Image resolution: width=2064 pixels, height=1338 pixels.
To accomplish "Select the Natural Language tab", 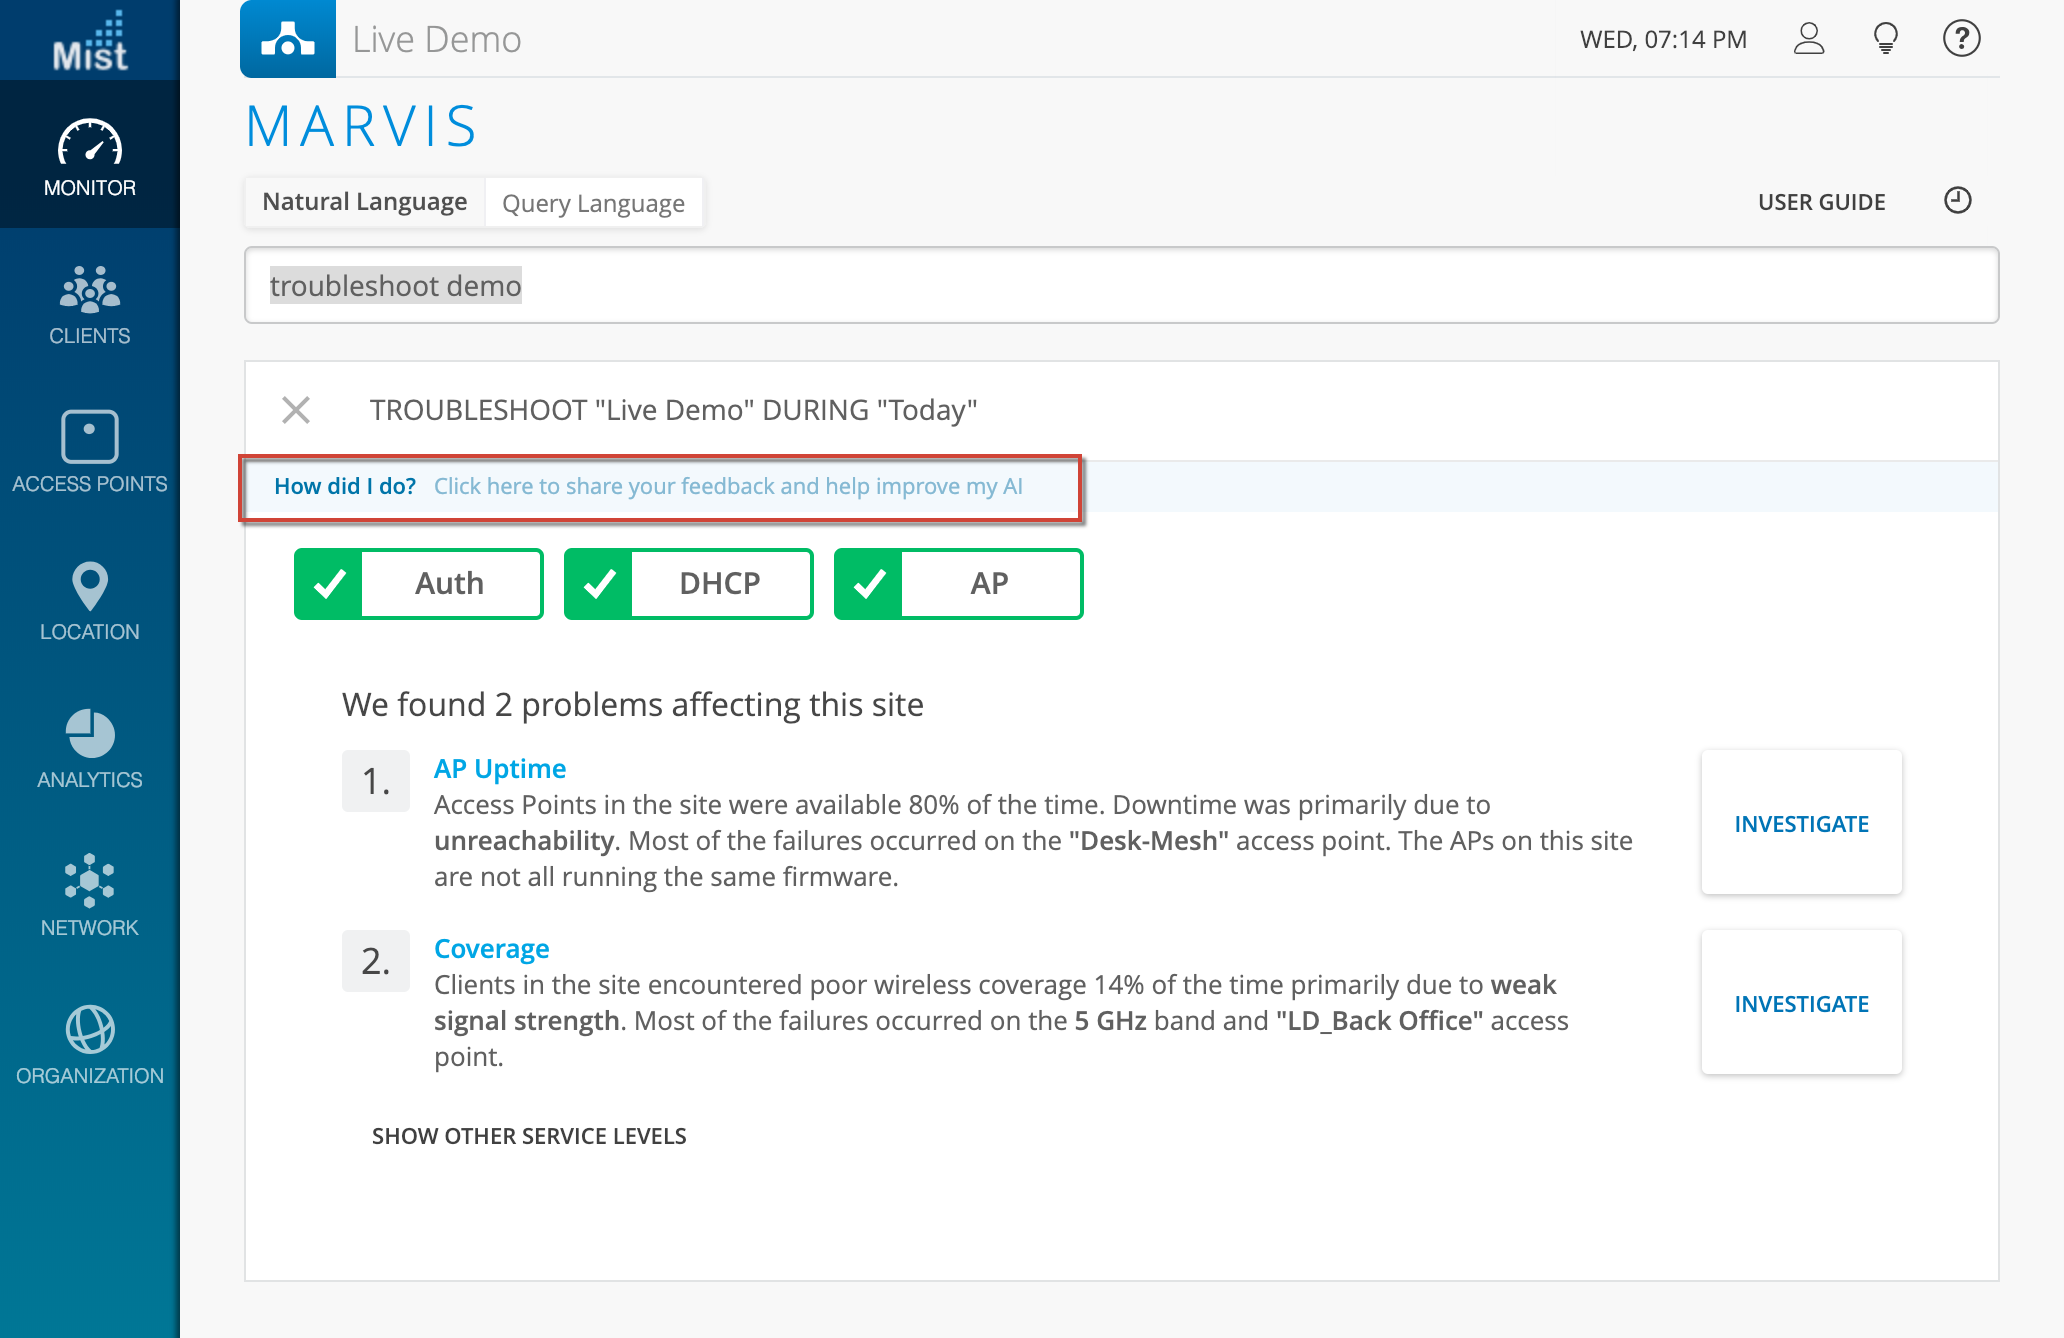I will click(365, 202).
